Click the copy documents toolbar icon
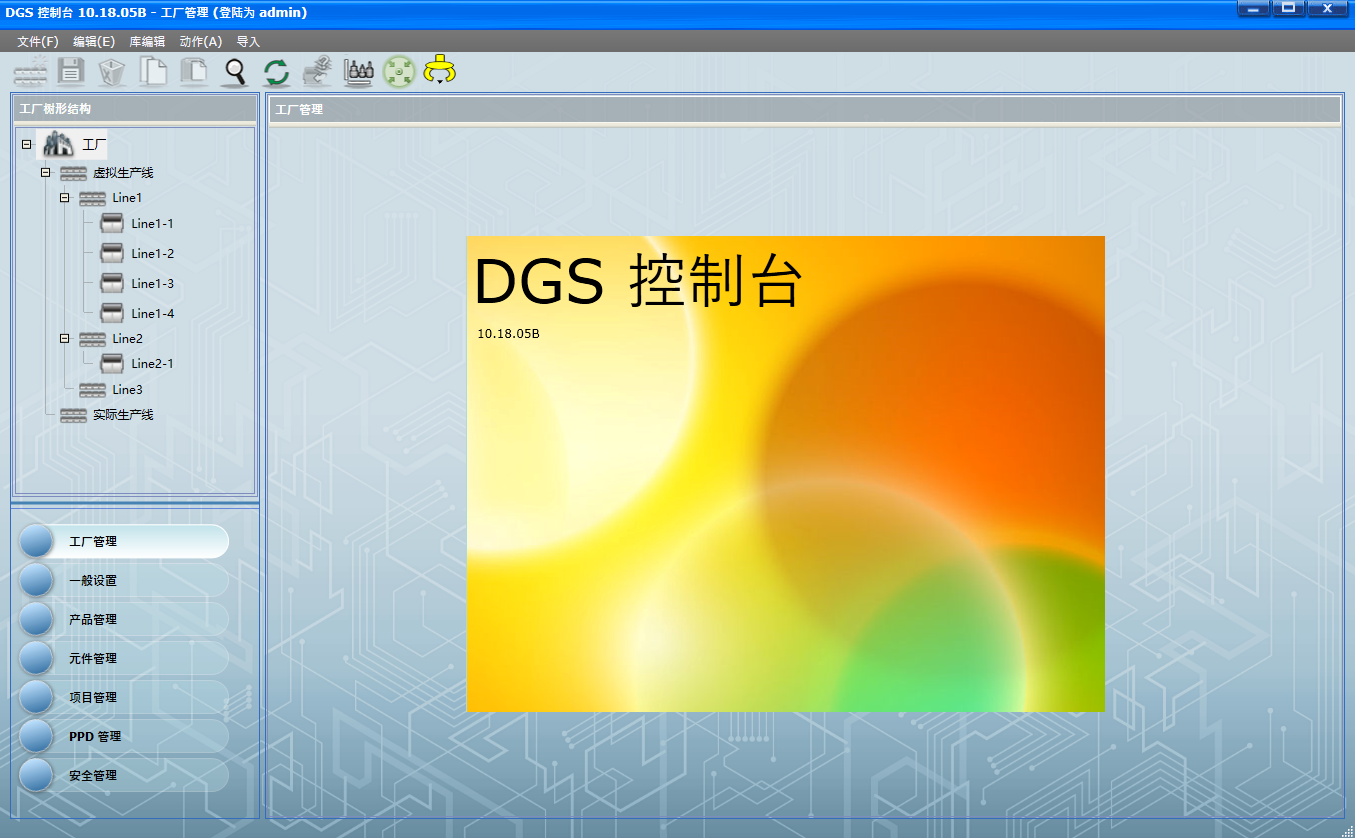The image size is (1355, 838). tap(153, 71)
